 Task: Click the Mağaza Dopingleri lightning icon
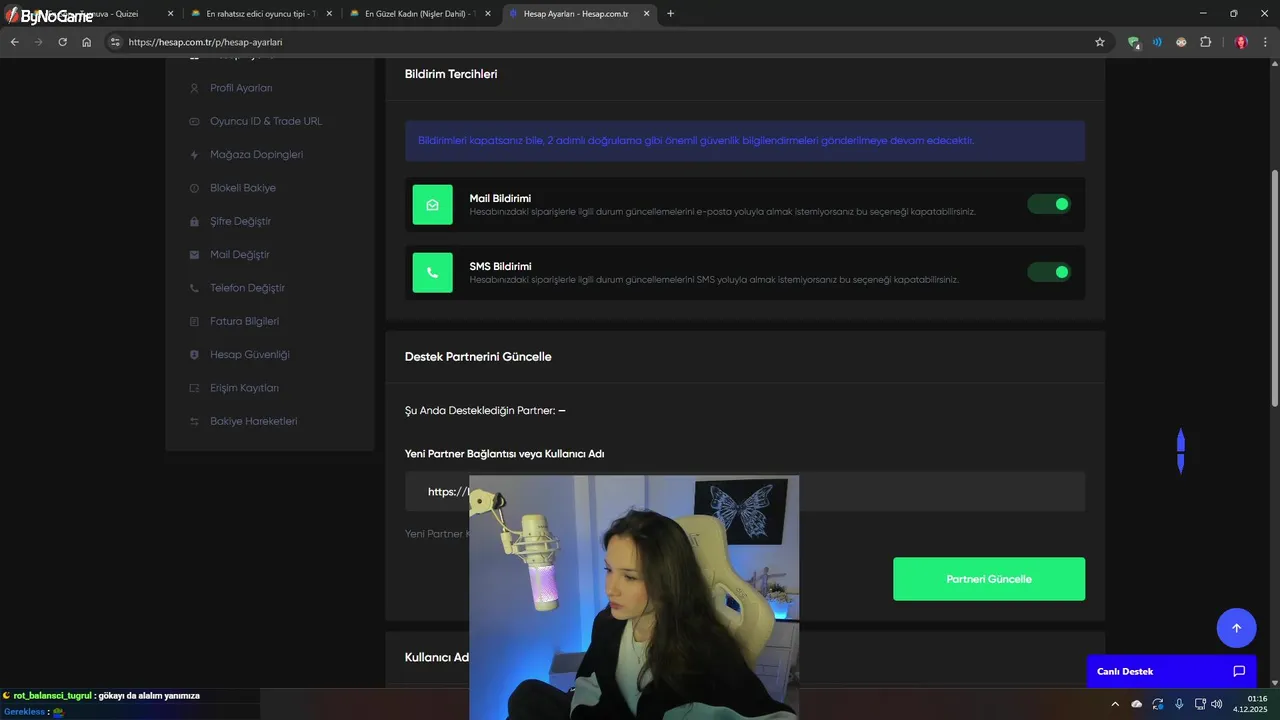pyautogui.click(x=194, y=155)
